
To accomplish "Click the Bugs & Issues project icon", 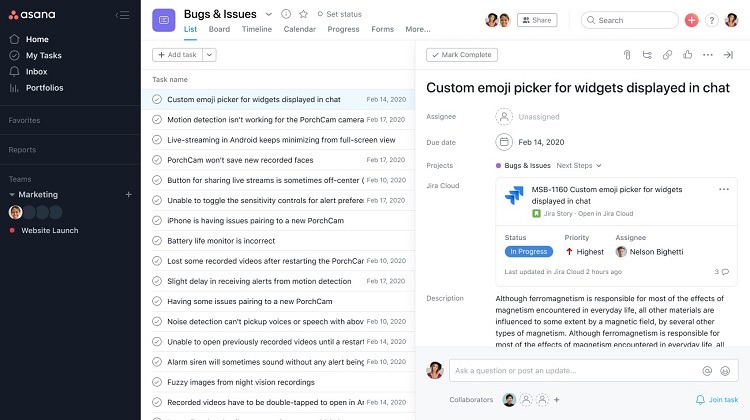I will pos(164,20).
